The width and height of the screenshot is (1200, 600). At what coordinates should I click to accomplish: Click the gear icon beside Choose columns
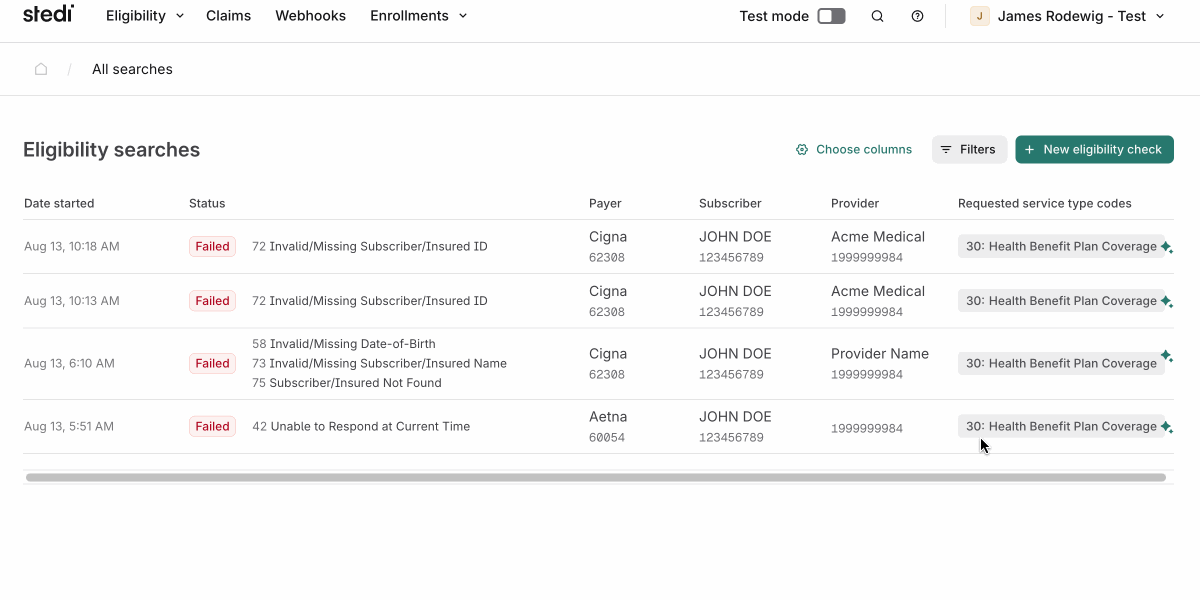click(x=801, y=149)
